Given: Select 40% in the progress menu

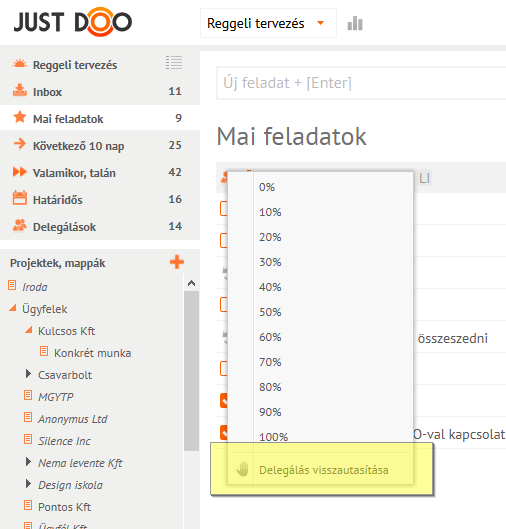Looking at the screenshot, I should click(270, 287).
